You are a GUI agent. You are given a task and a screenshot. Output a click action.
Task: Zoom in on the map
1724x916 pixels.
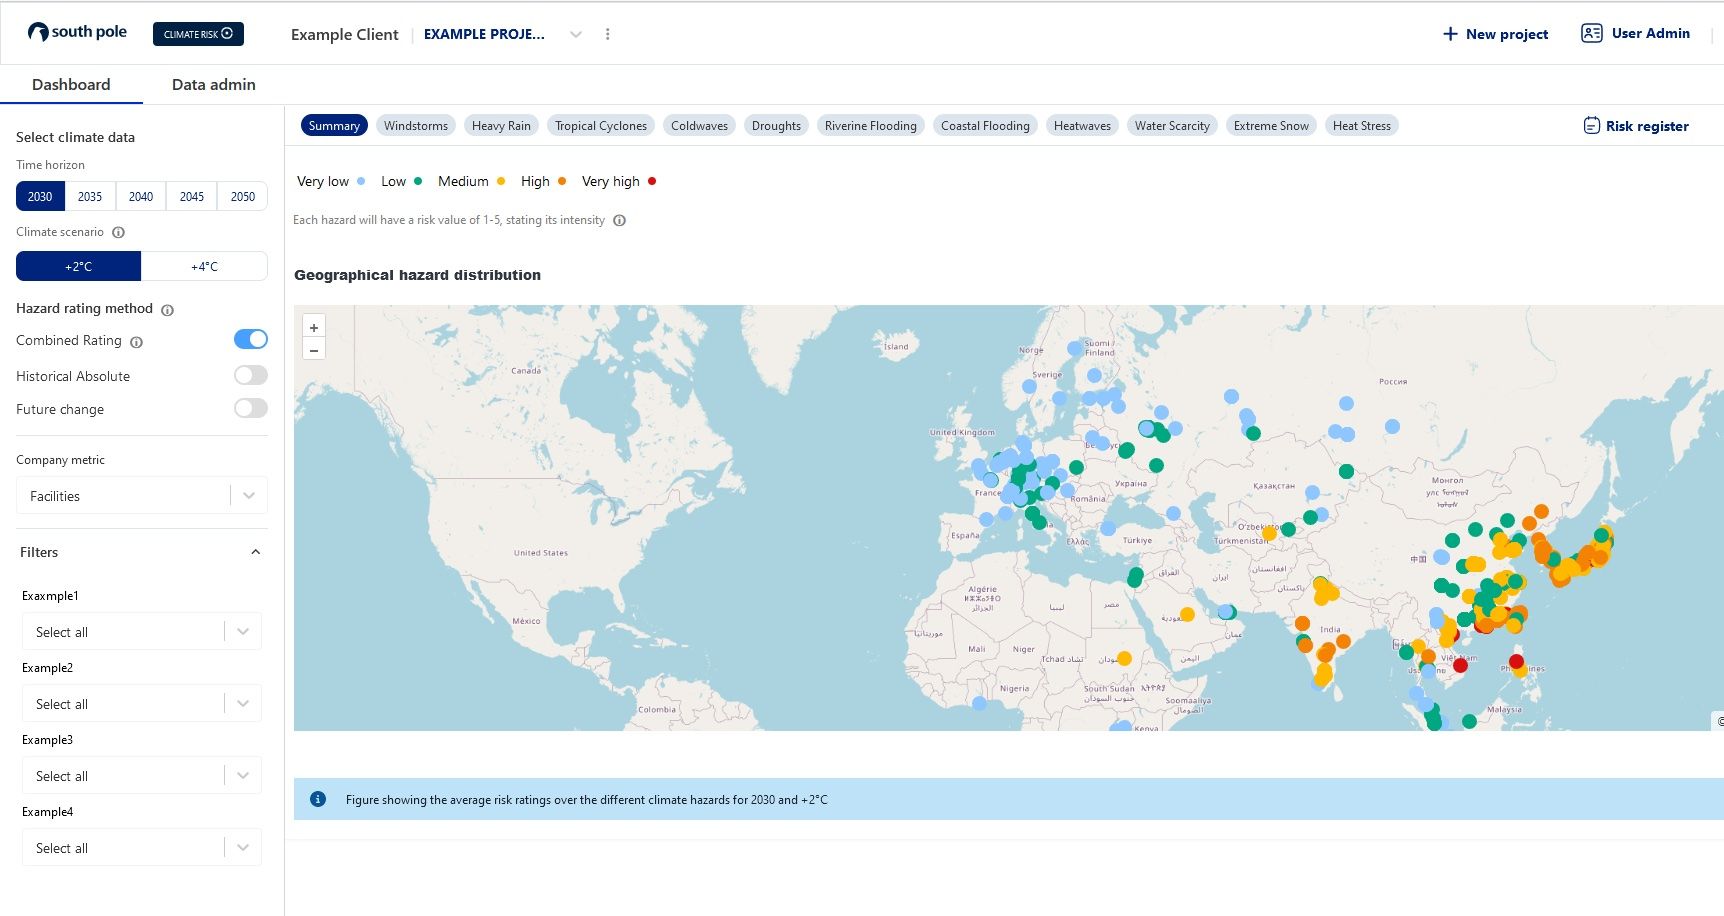point(314,328)
